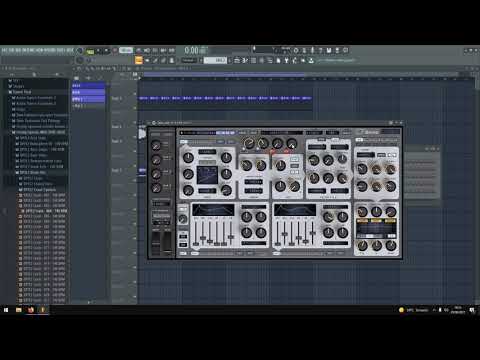Show hidden system tray icons chevron
Viewport: 480px width, 360px height.
434,310
